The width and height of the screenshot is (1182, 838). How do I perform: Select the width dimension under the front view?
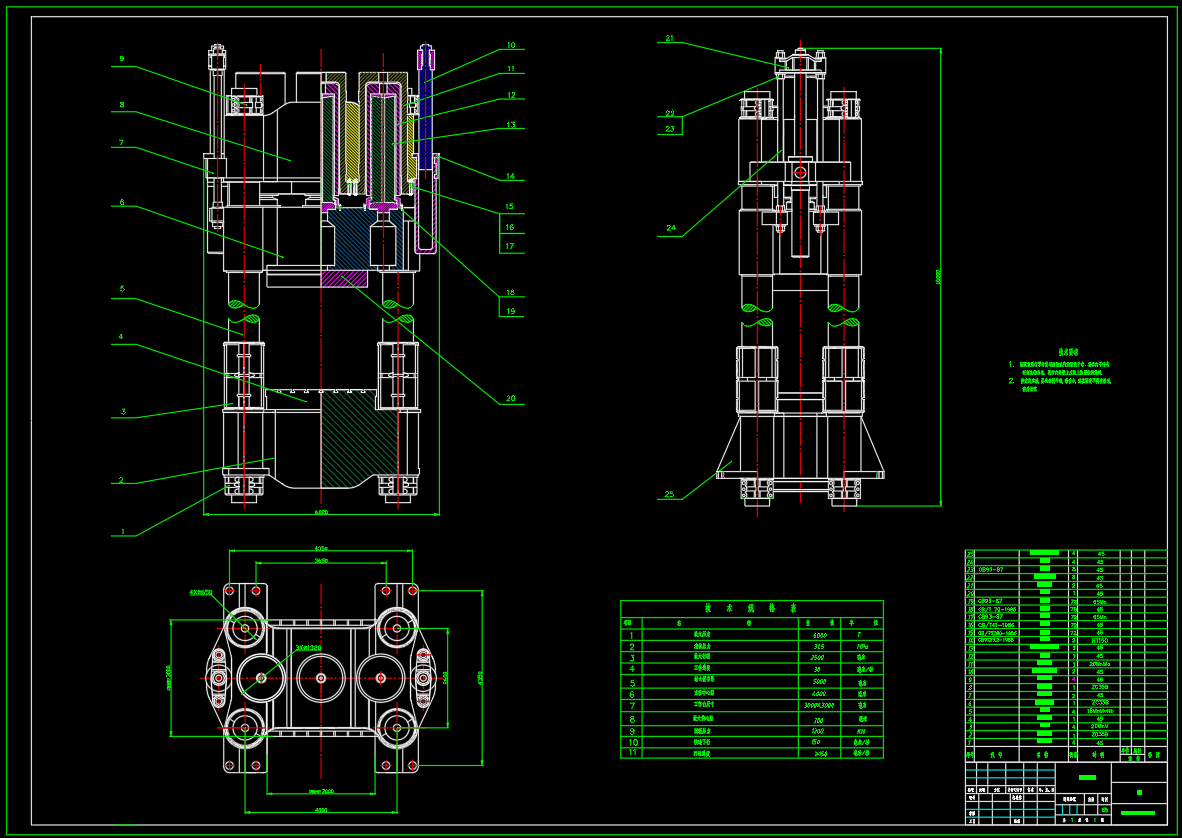(321, 512)
